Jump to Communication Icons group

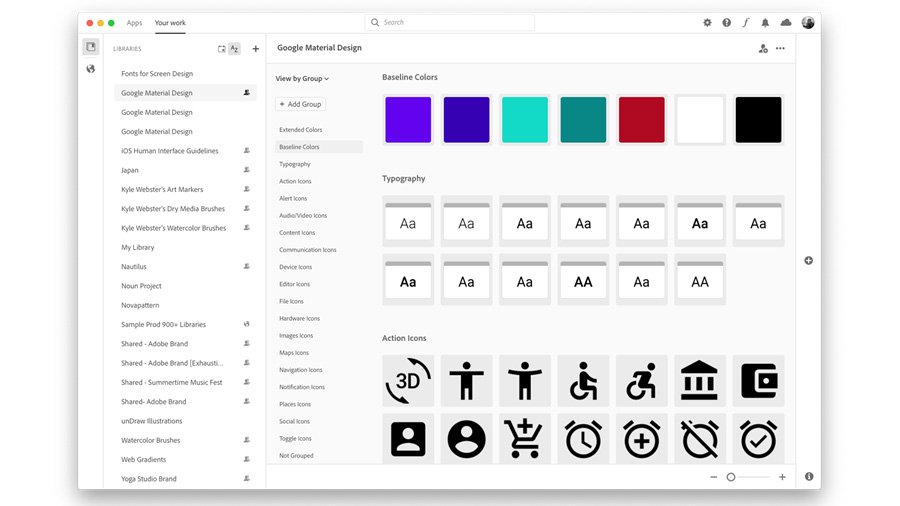tap(308, 250)
